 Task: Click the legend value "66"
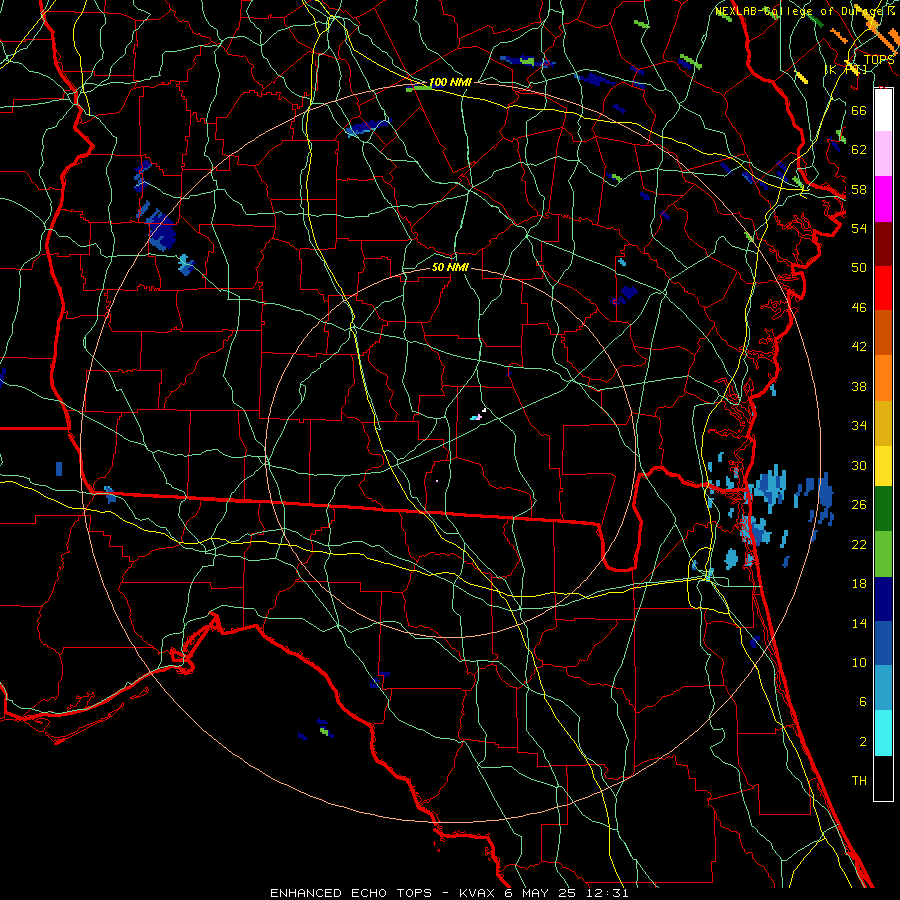pos(859,110)
